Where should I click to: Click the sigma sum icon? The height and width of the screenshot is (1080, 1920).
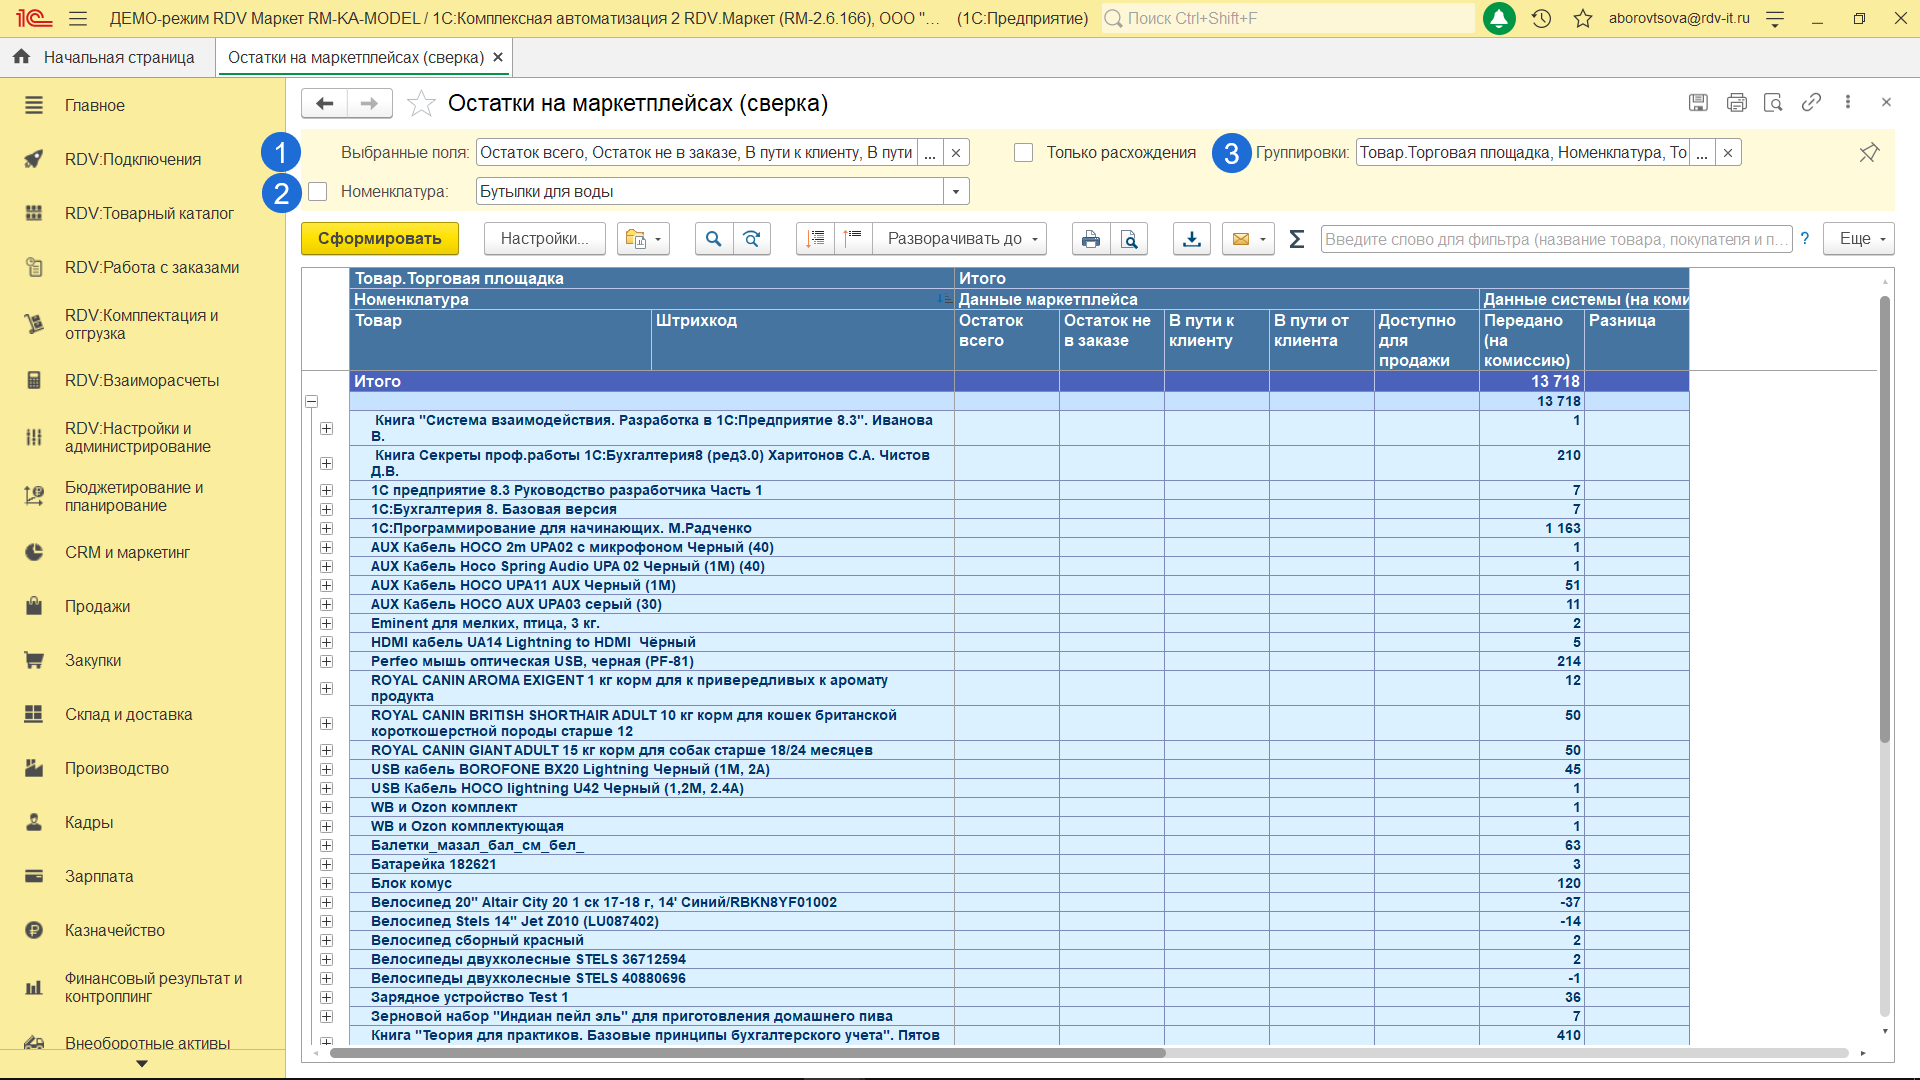point(1296,239)
